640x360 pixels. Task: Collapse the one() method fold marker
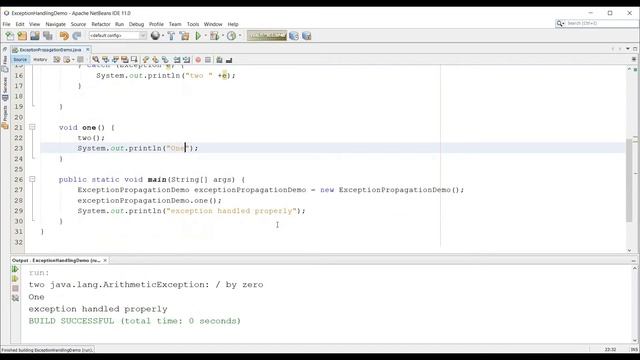tap(32, 127)
